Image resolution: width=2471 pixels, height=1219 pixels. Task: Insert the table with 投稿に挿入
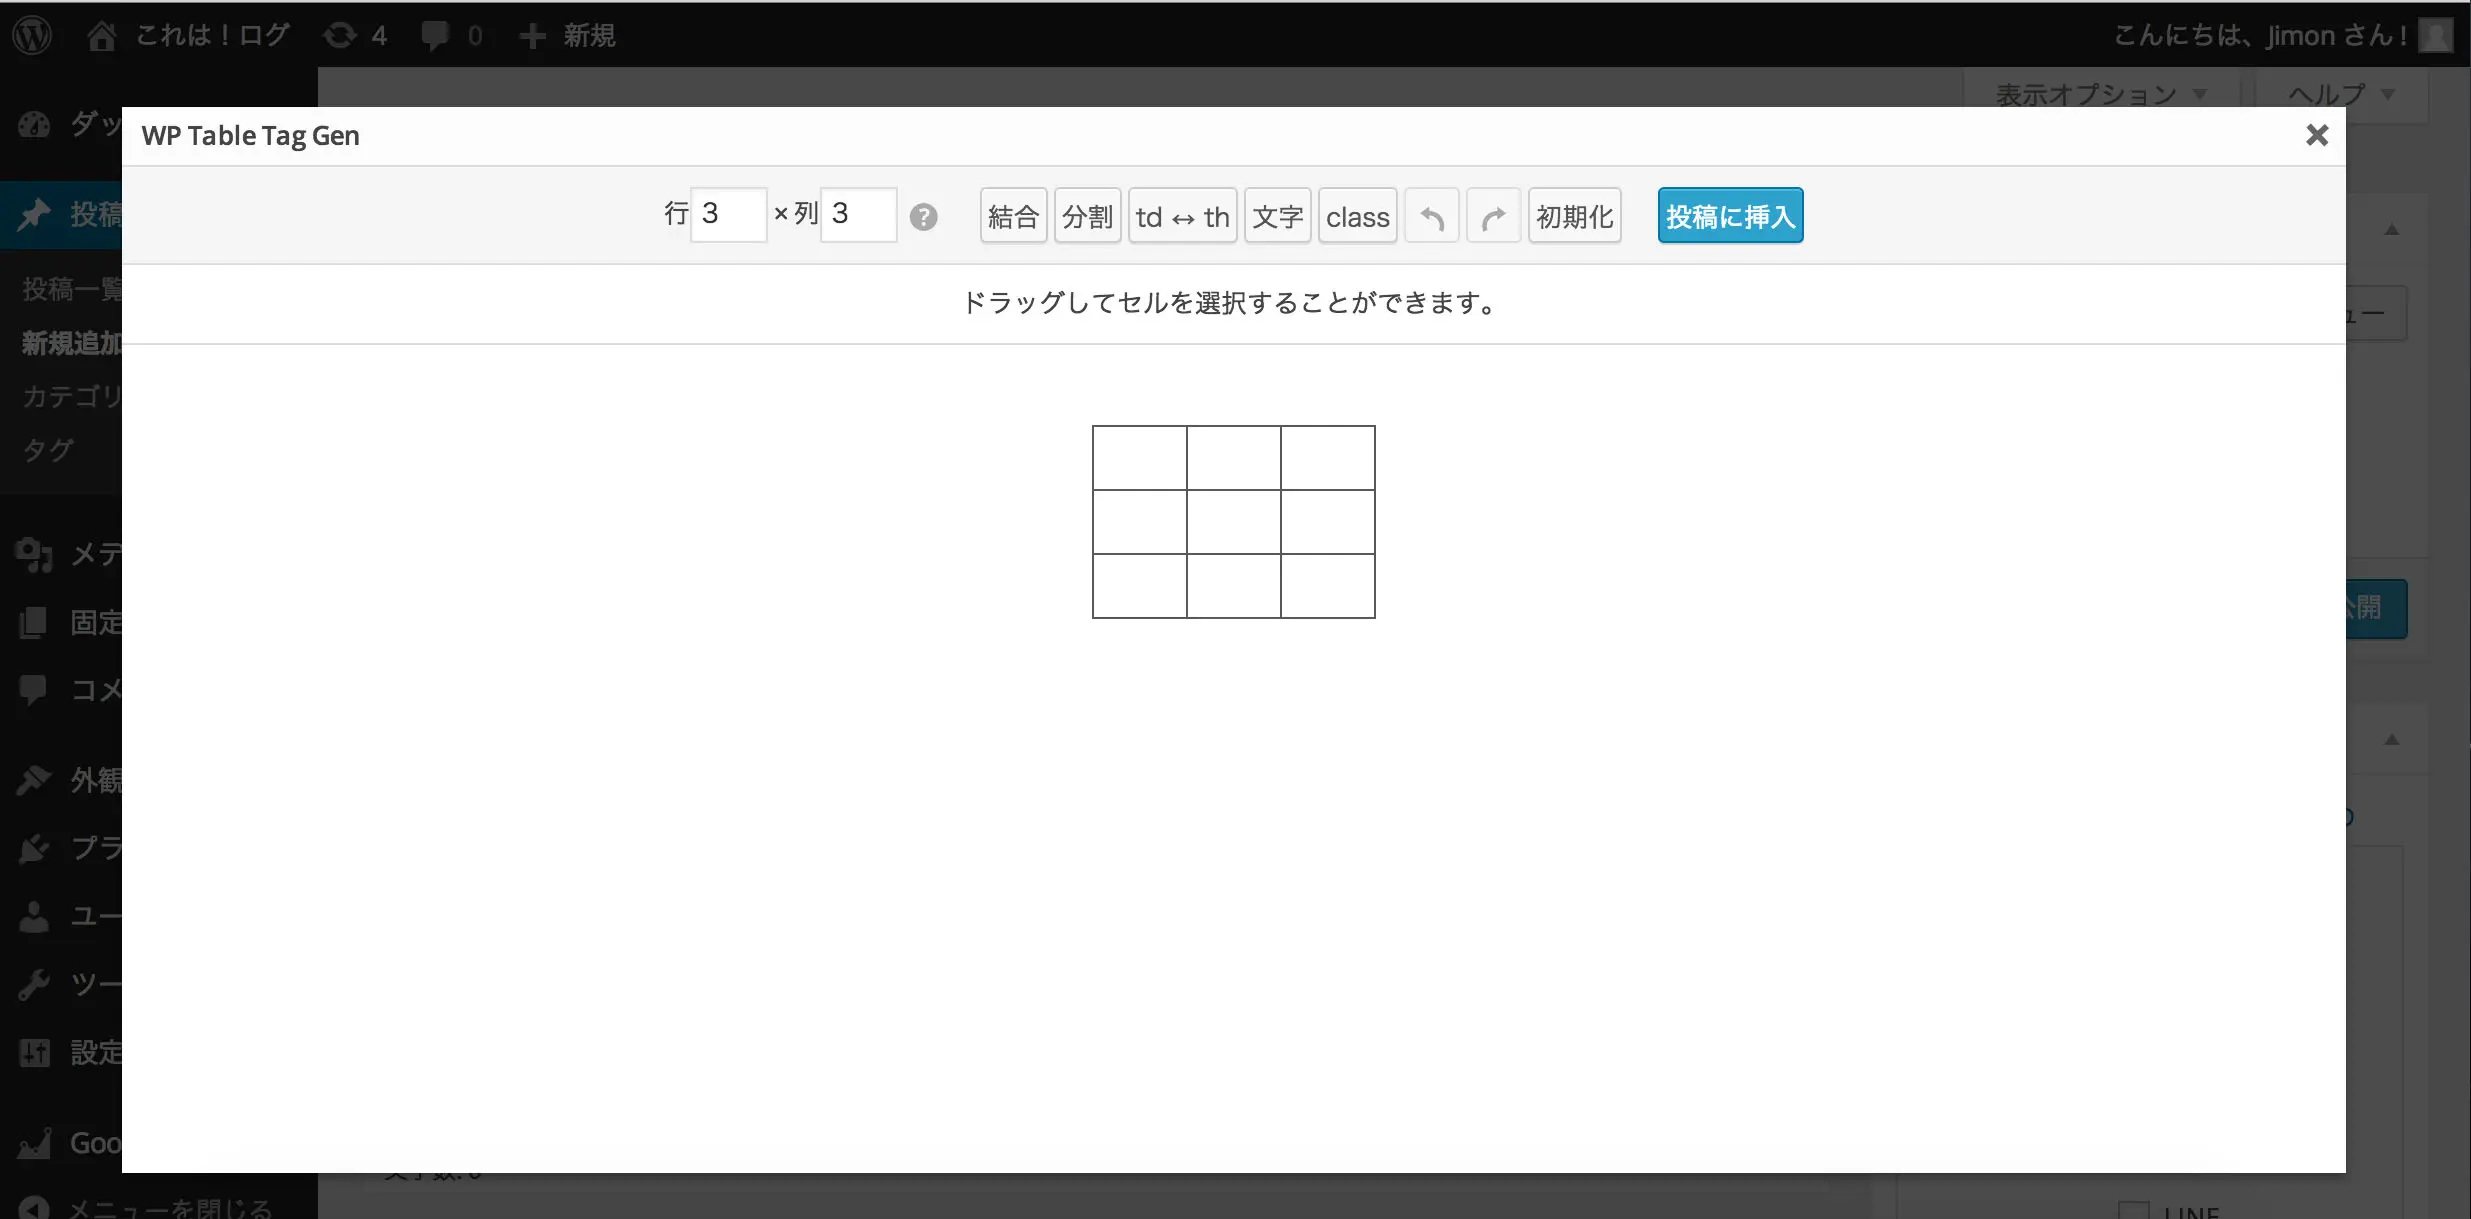1730,215
